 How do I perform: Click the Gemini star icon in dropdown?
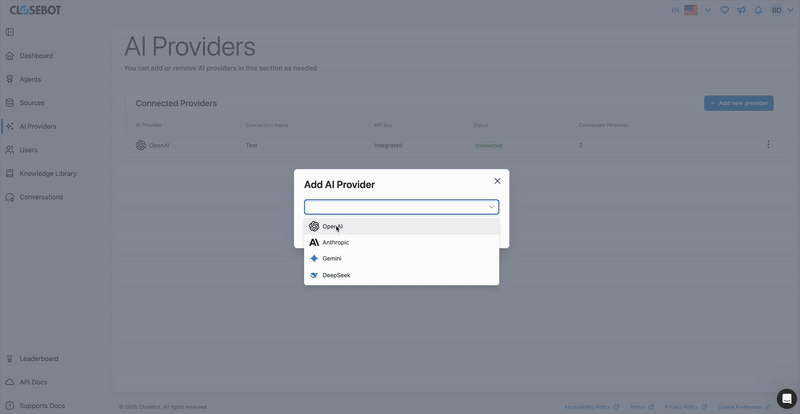314,259
